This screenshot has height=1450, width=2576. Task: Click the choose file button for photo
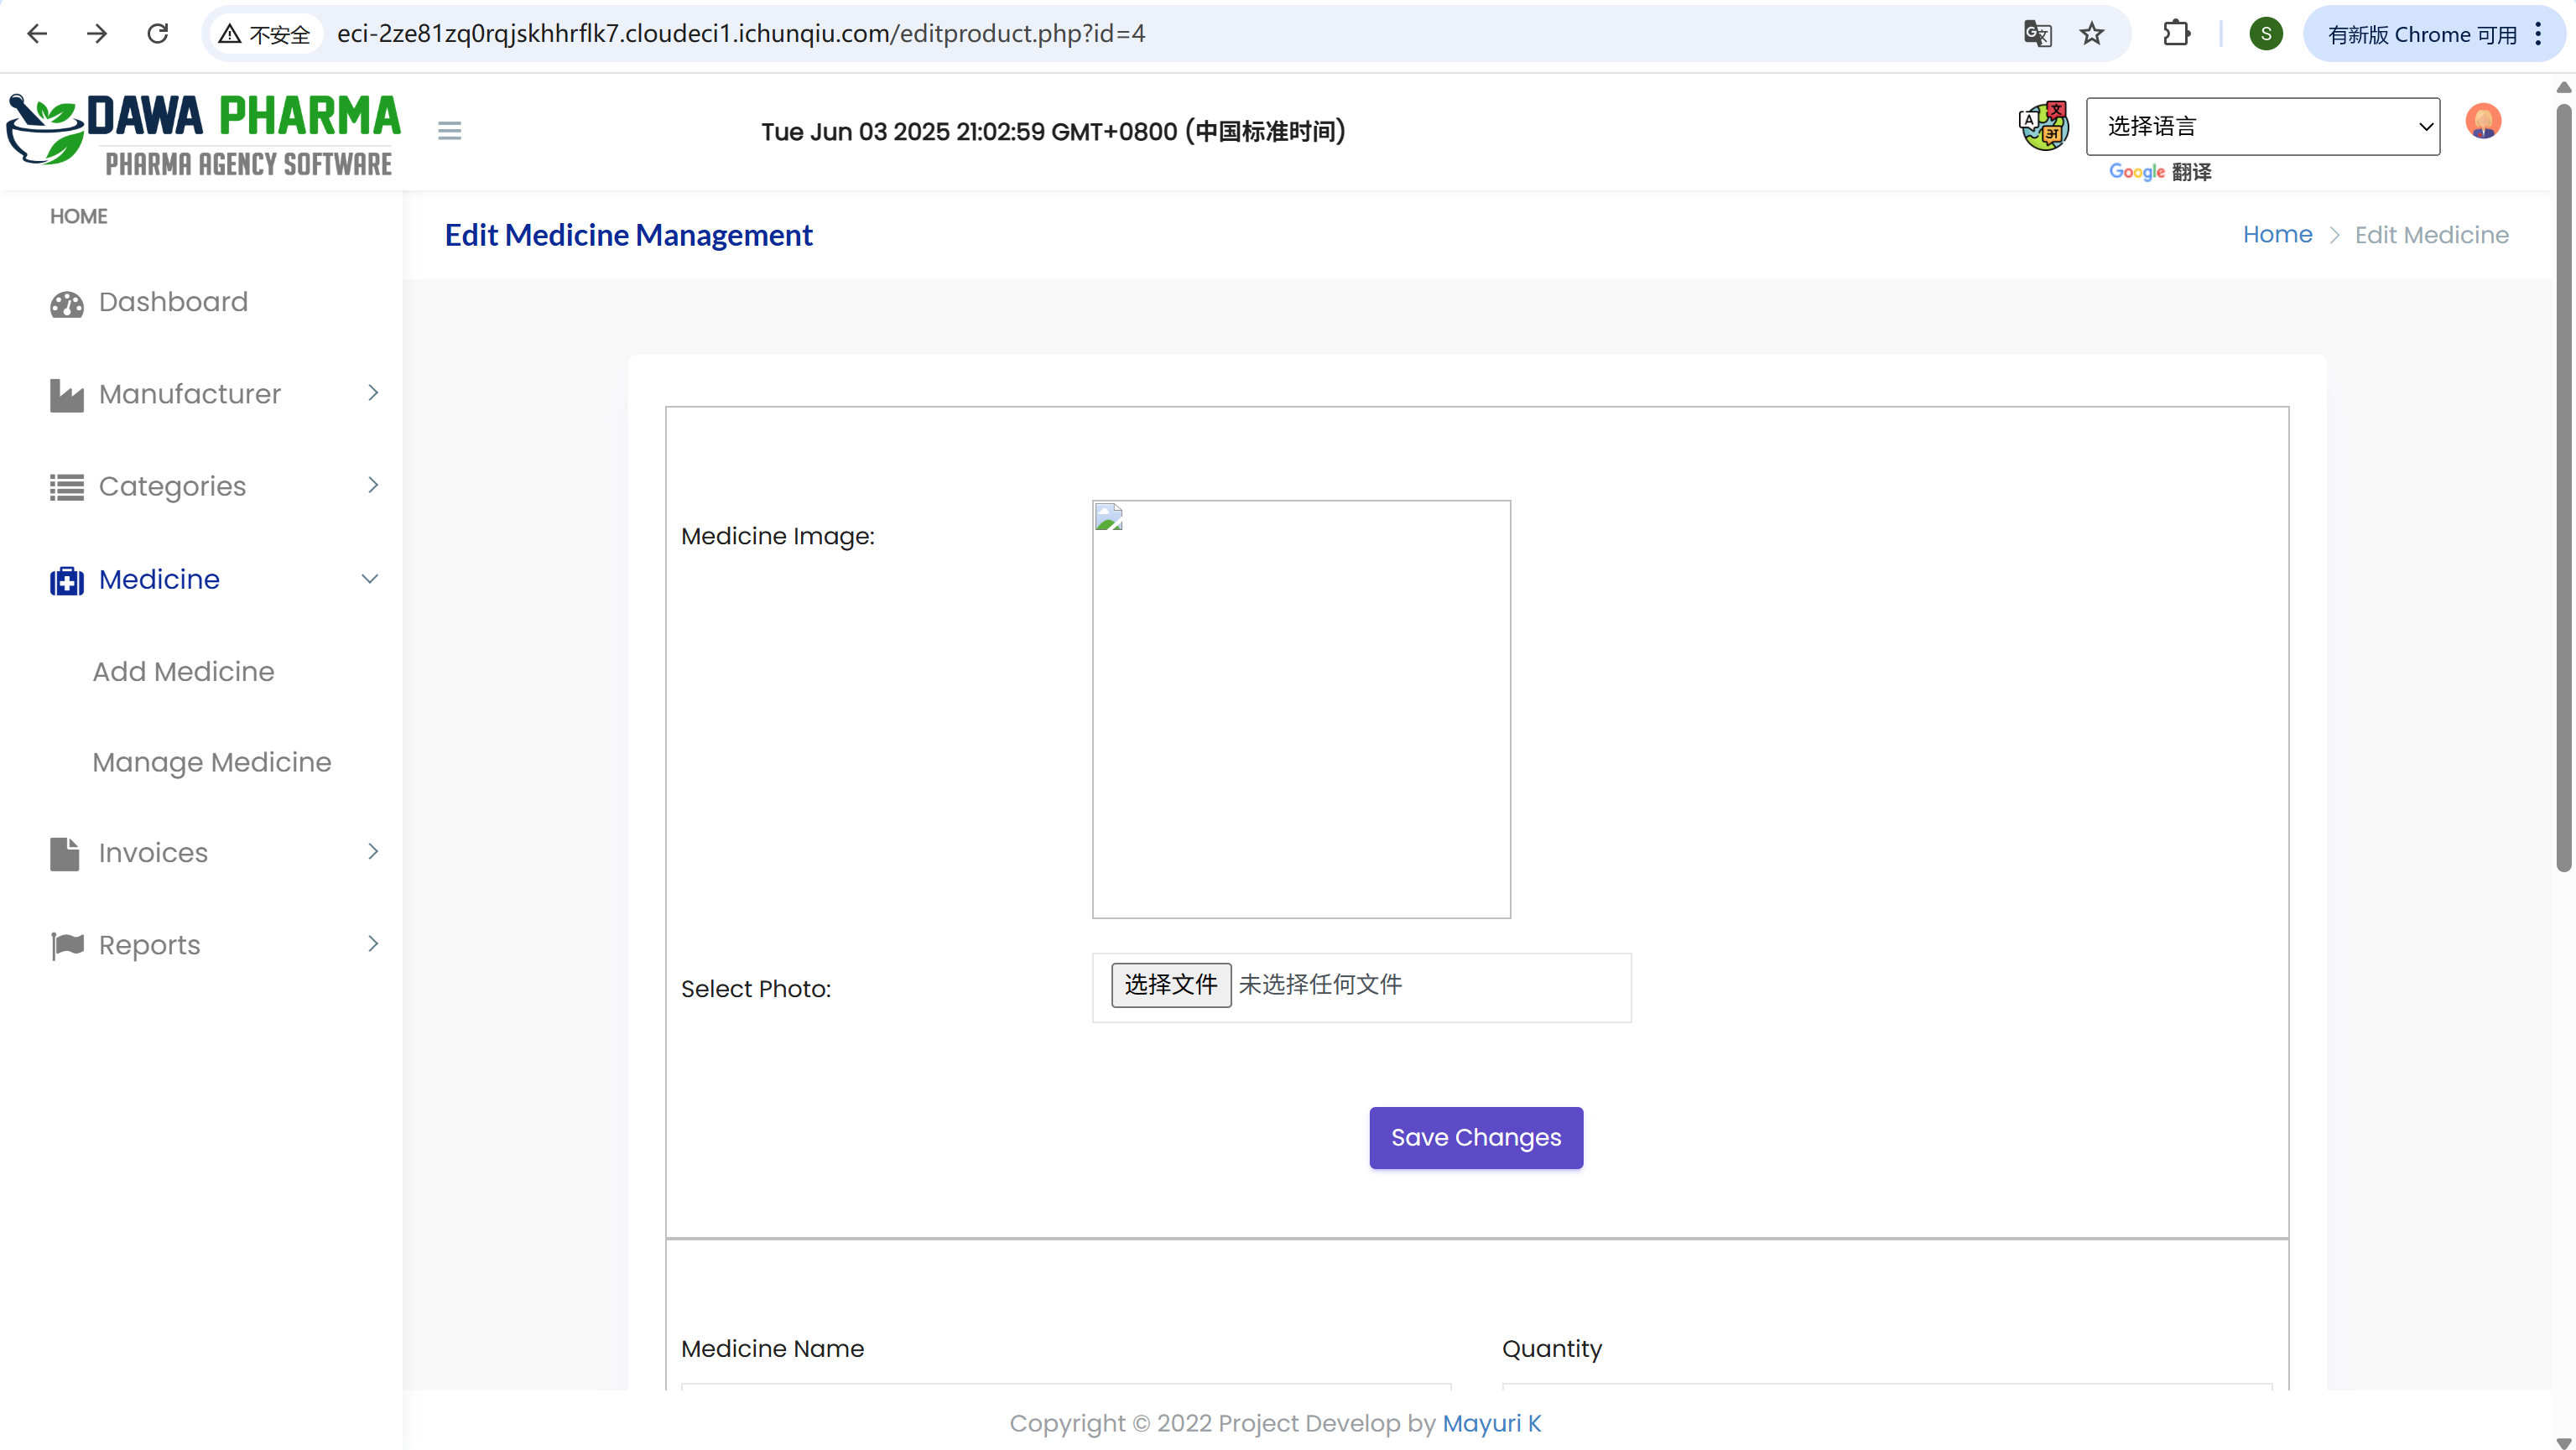(x=1170, y=985)
